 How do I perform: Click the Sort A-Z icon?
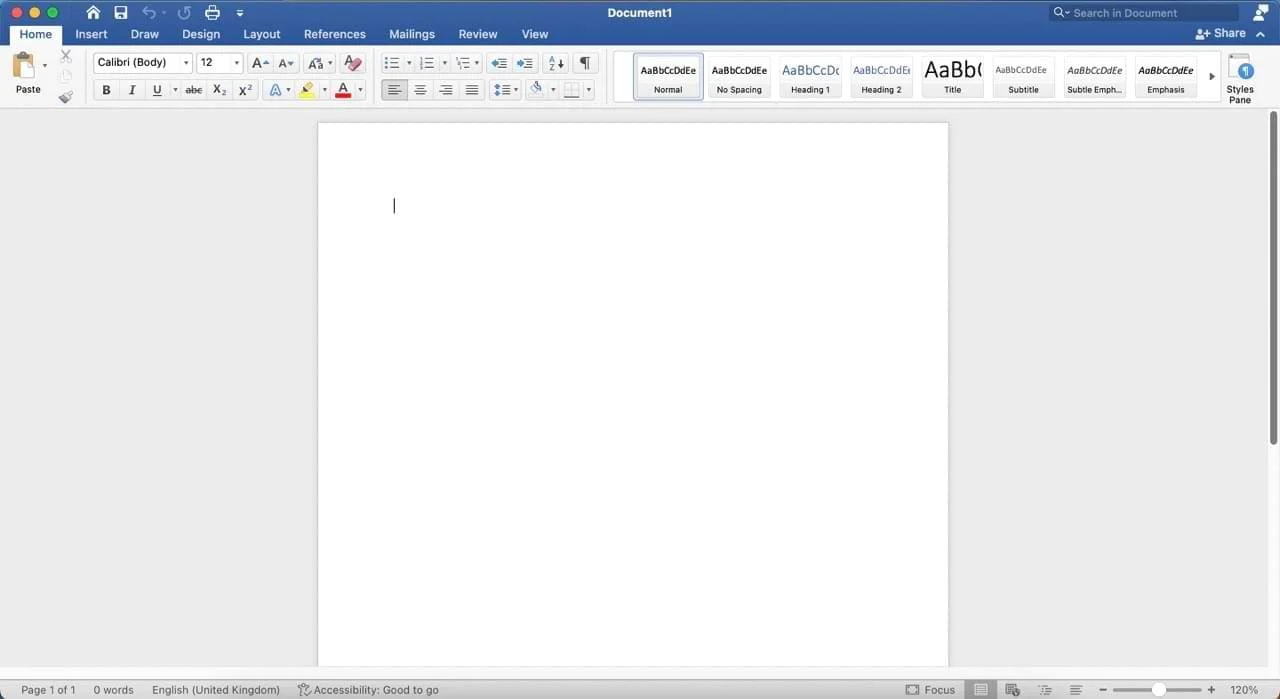555,63
